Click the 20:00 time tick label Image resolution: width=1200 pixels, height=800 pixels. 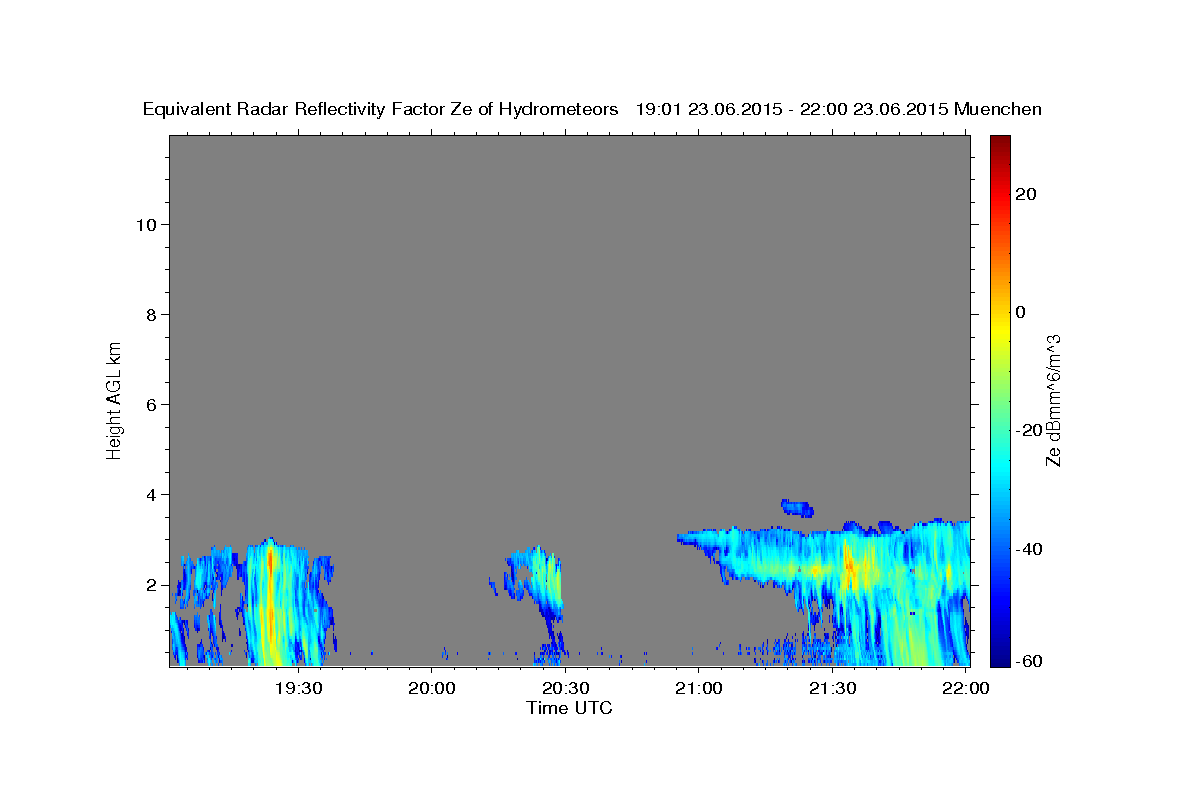tap(433, 688)
